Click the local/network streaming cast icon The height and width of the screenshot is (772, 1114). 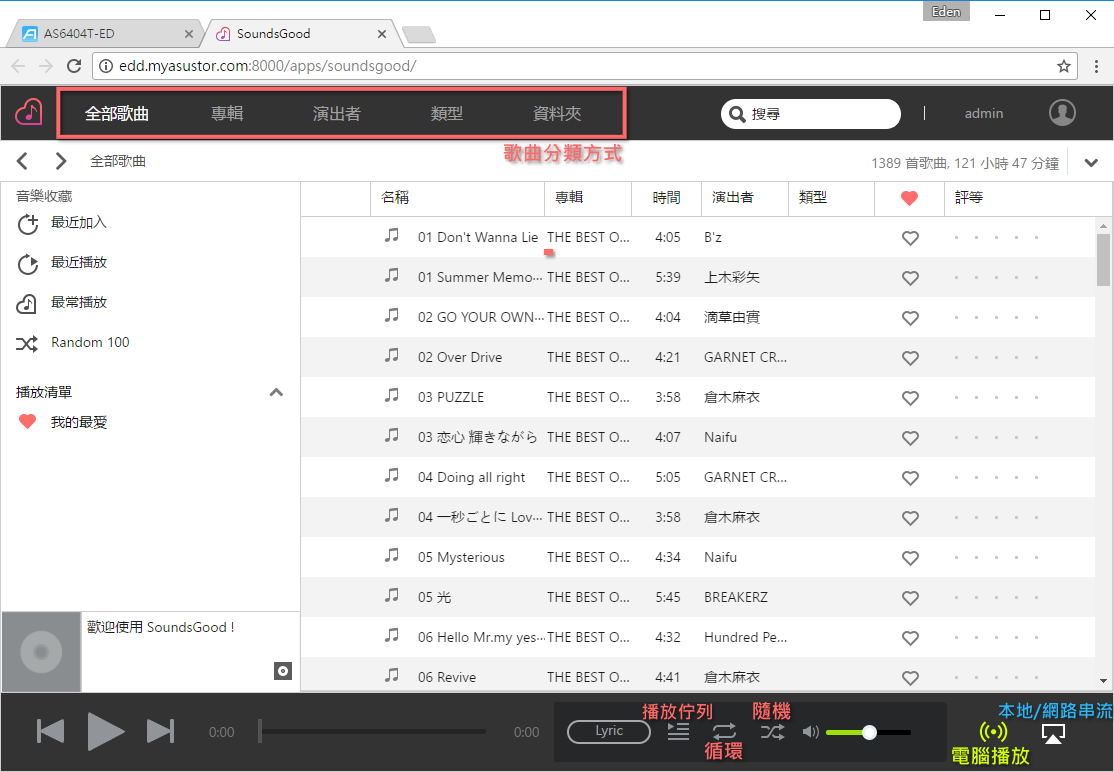[1053, 733]
